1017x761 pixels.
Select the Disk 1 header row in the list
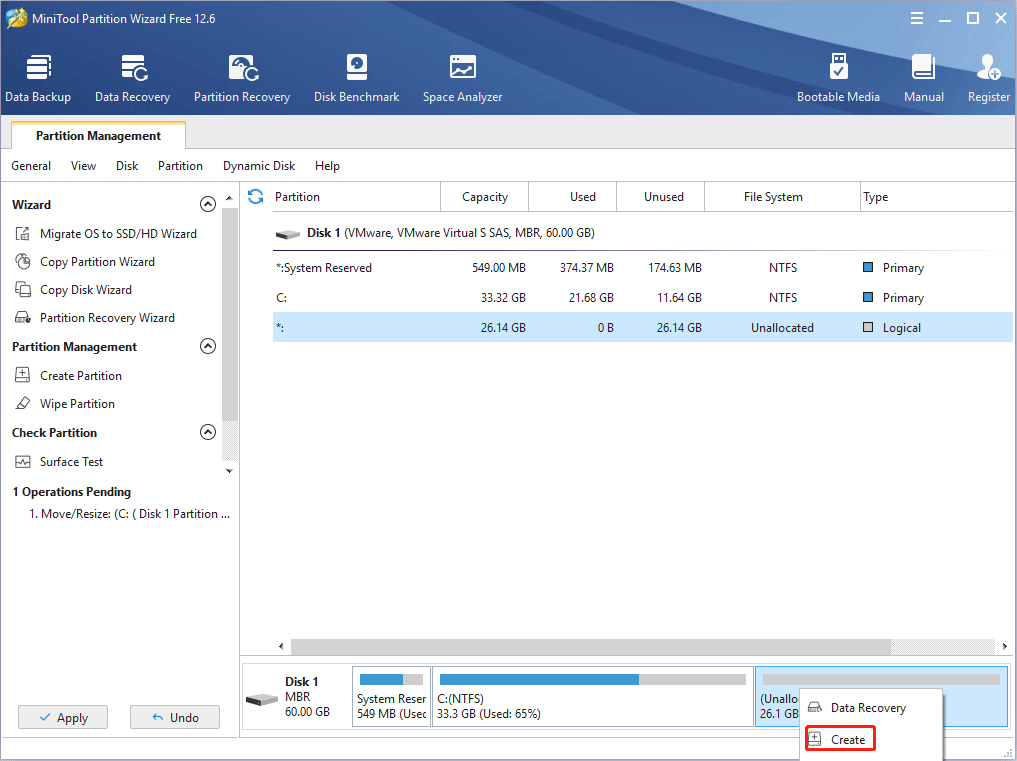point(642,233)
